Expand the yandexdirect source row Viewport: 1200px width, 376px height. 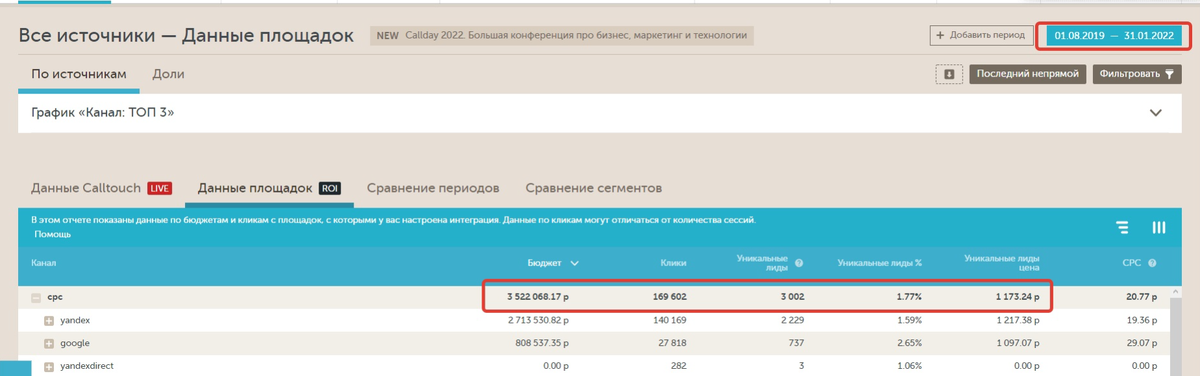pos(48,366)
